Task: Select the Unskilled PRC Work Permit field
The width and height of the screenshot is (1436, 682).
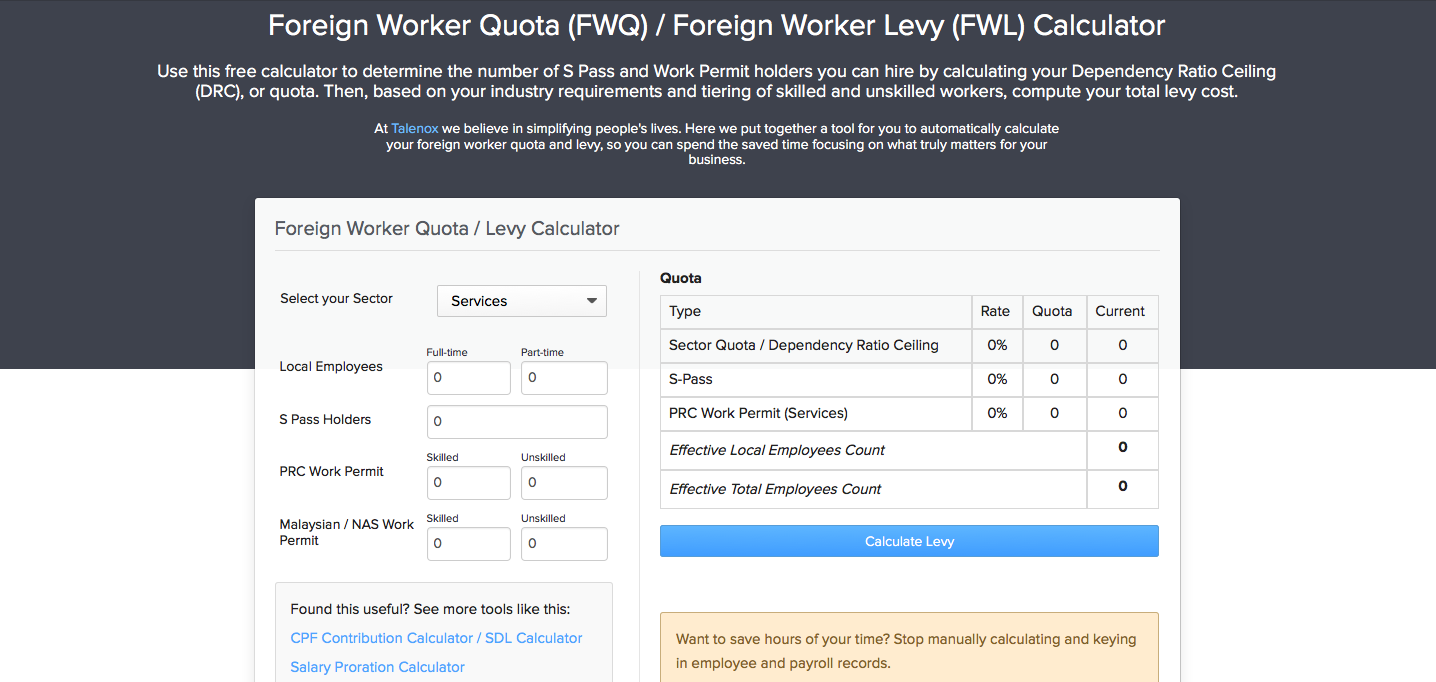Action: click(564, 482)
